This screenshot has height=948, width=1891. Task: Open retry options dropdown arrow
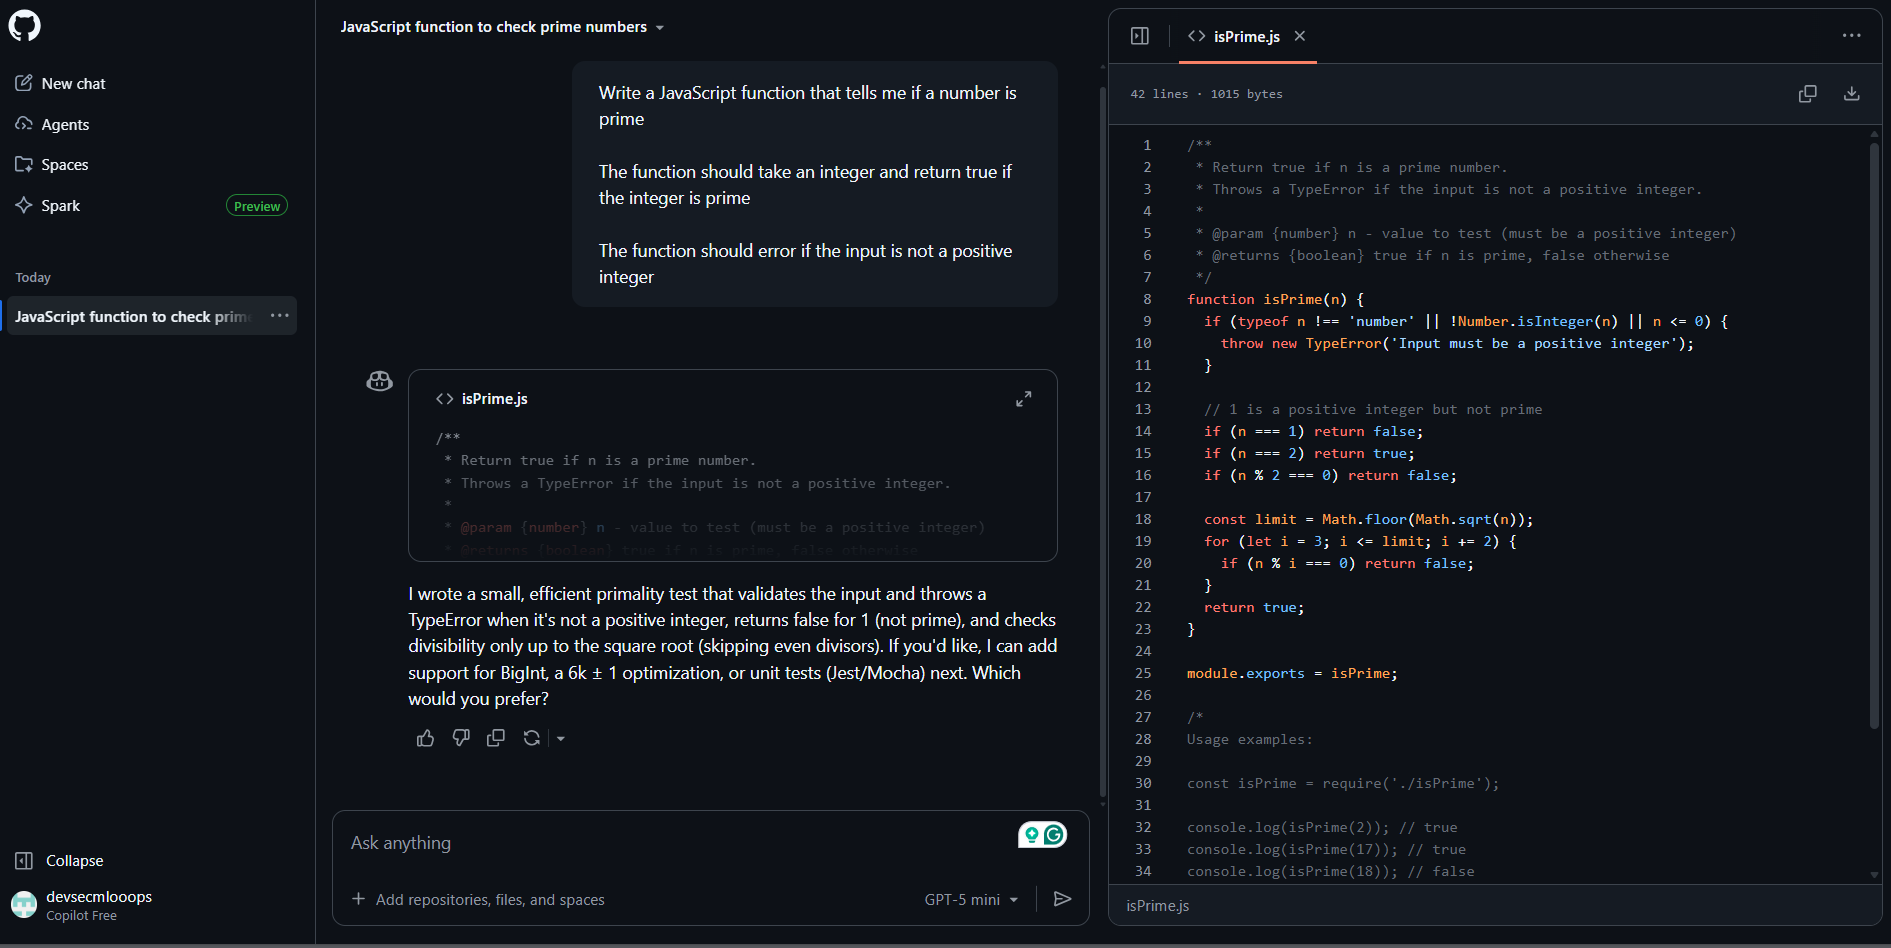560,738
